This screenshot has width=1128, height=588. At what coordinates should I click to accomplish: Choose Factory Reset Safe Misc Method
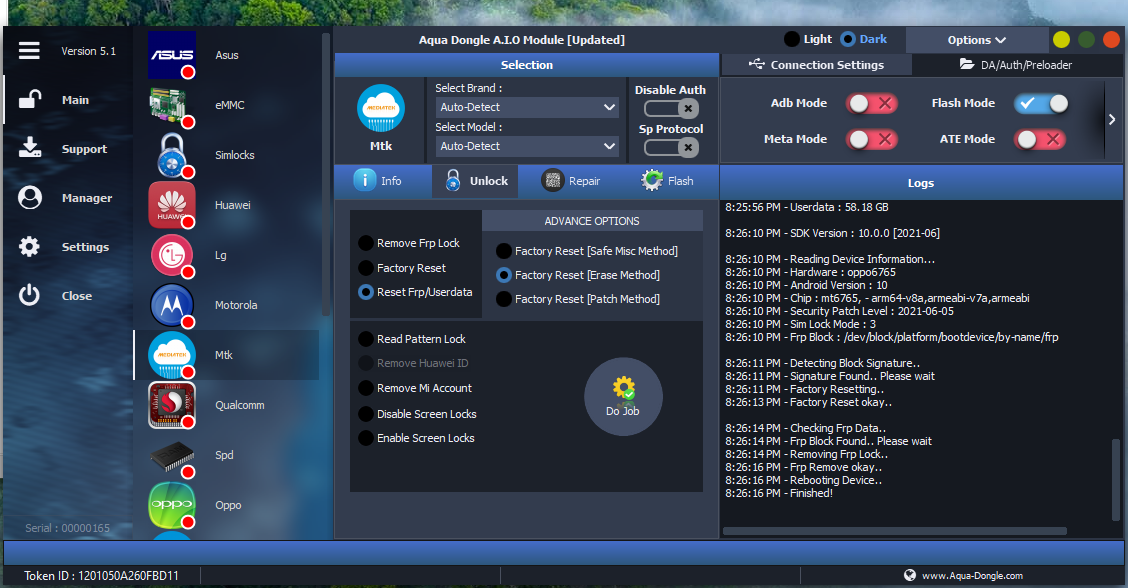[x=504, y=251]
